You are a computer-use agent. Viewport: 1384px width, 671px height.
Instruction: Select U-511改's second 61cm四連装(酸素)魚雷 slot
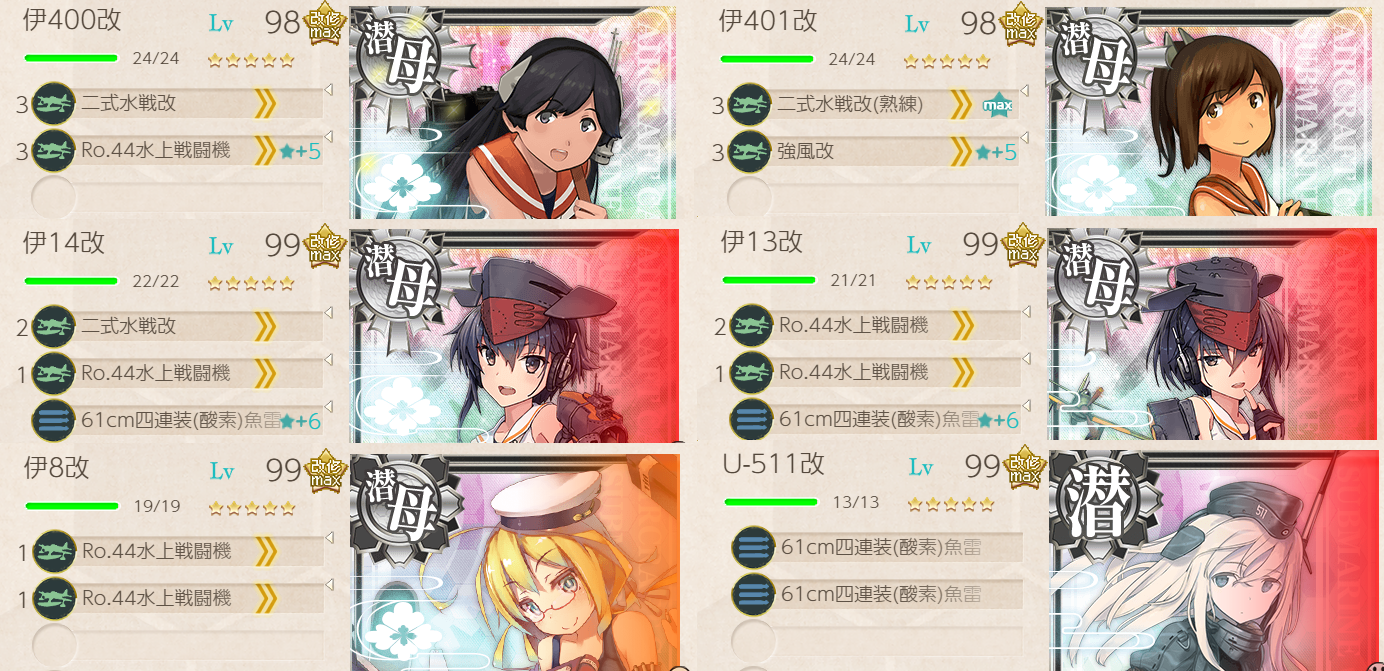(877, 595)
